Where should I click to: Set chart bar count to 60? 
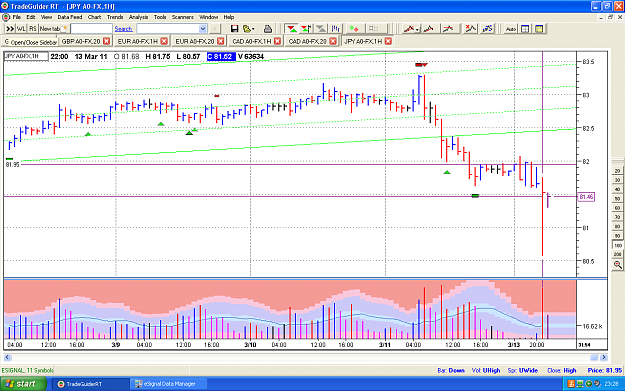(617, 208)
